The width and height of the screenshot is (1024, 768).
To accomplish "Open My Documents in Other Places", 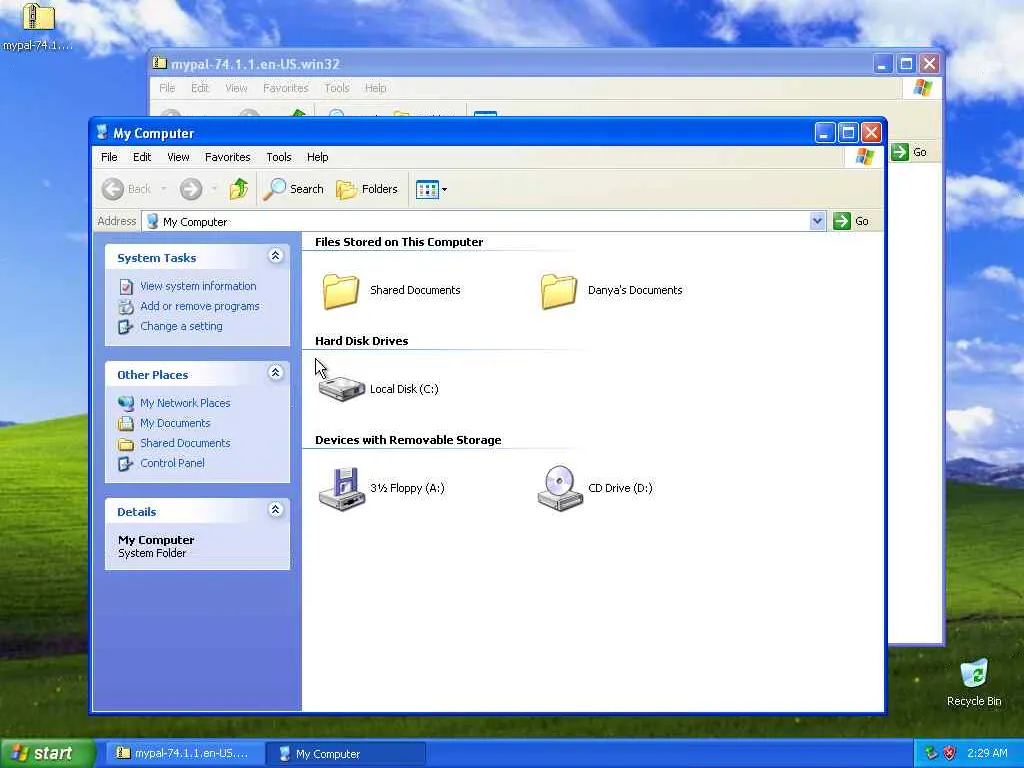I will point(175,423).
